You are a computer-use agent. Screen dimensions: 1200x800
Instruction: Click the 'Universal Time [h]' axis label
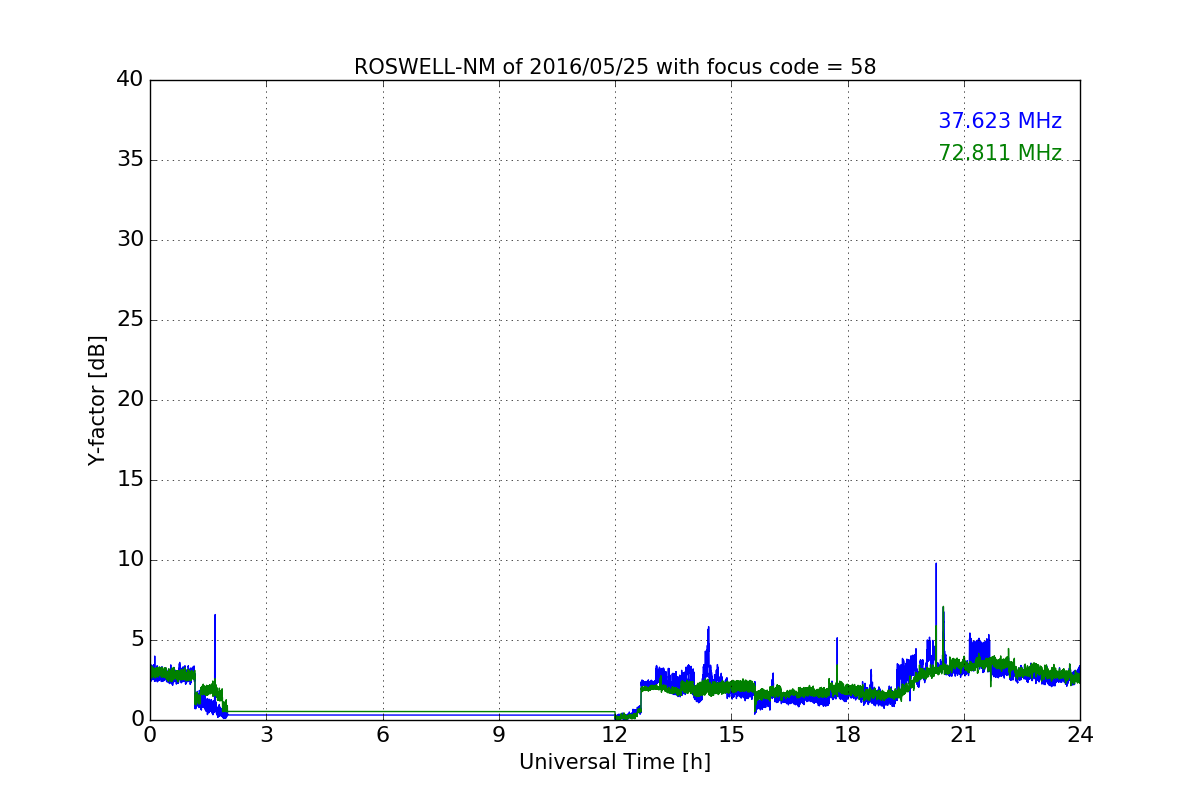point(615,762)
